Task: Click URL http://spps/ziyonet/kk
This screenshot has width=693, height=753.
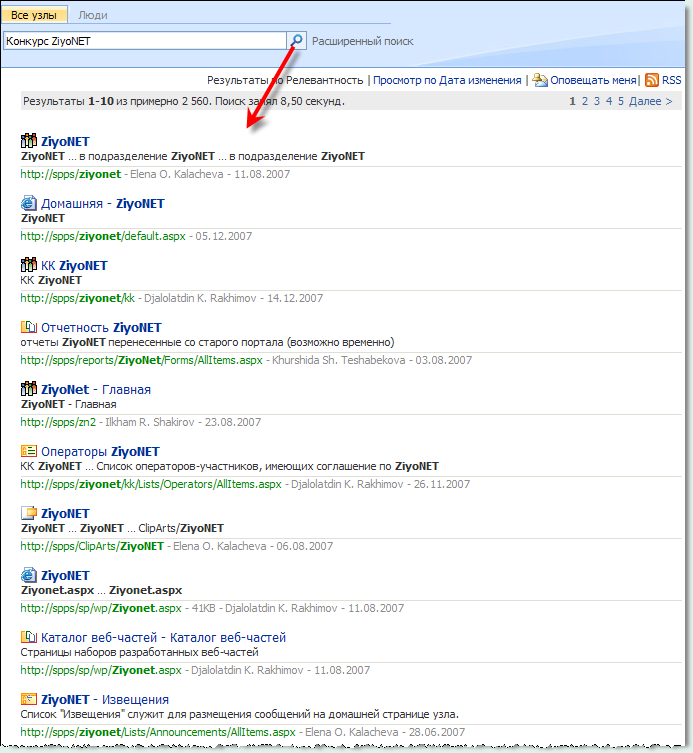Action: (78, 298)
